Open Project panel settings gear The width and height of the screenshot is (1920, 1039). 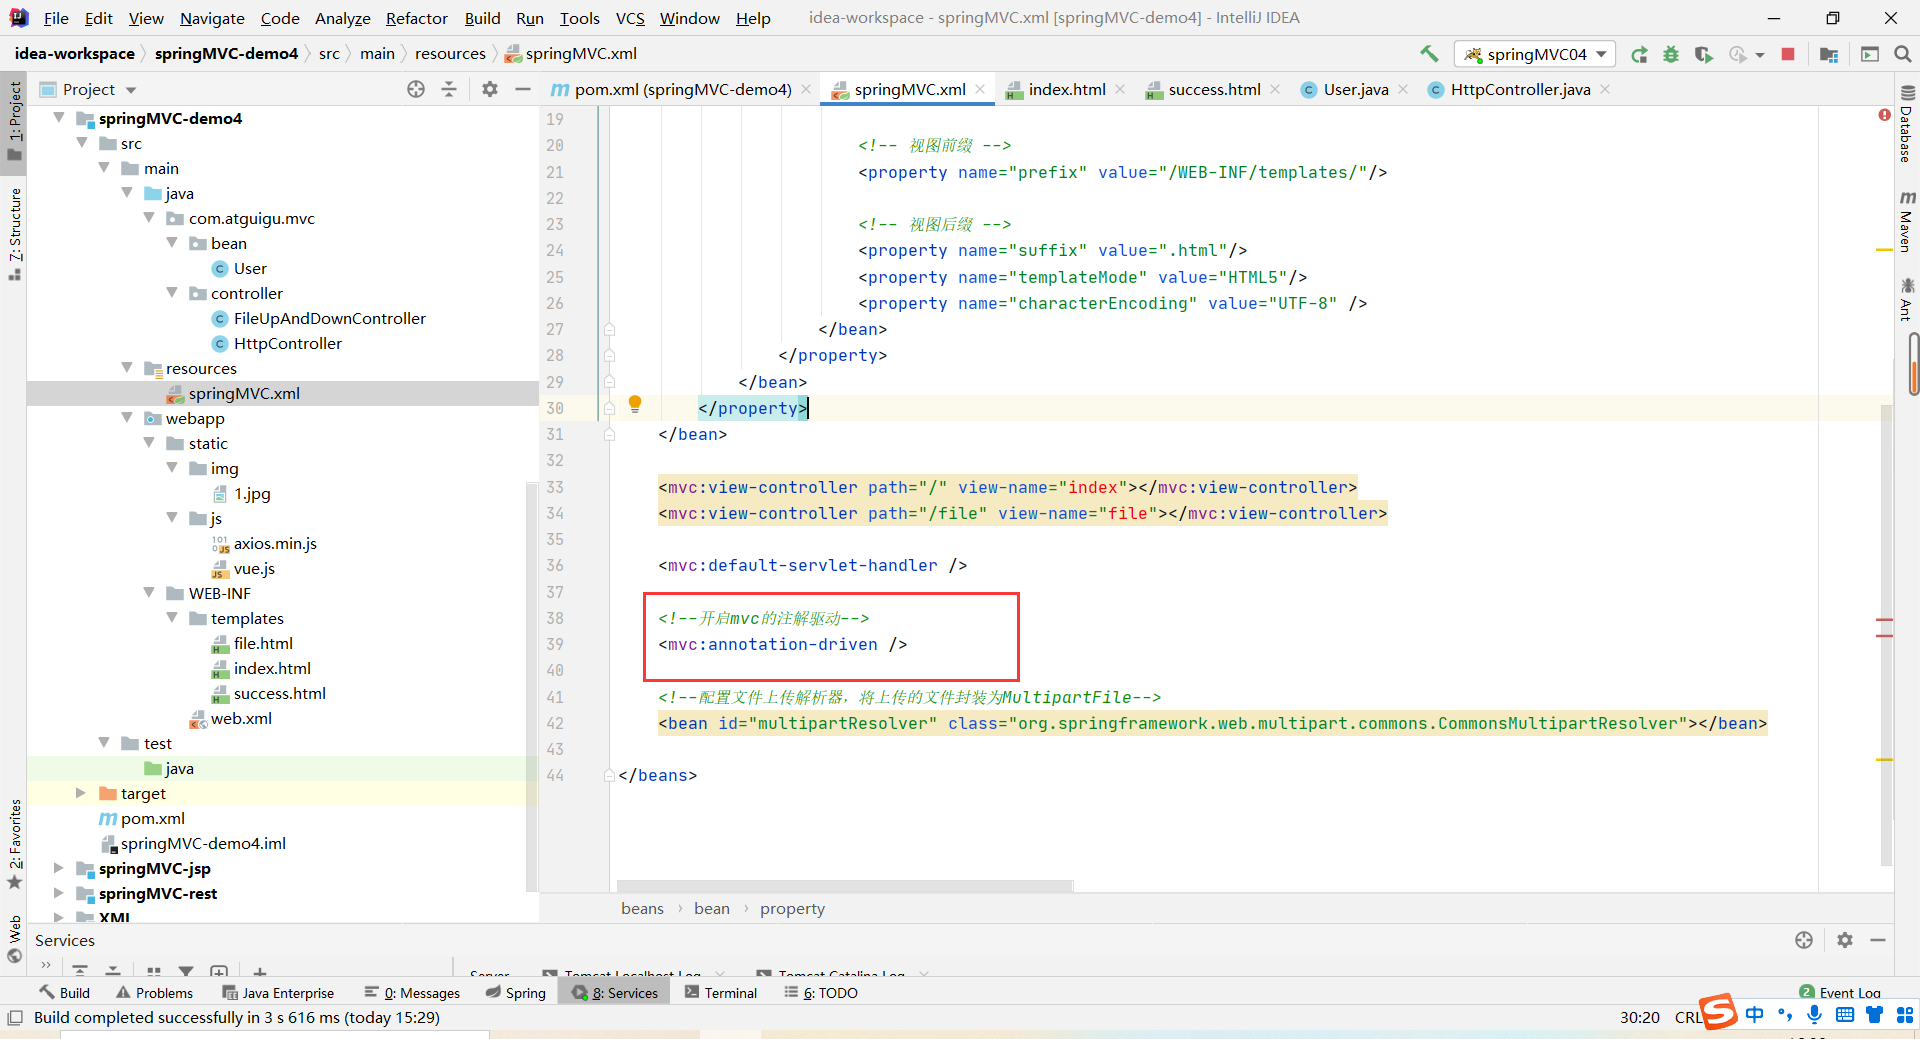[489, 89]
